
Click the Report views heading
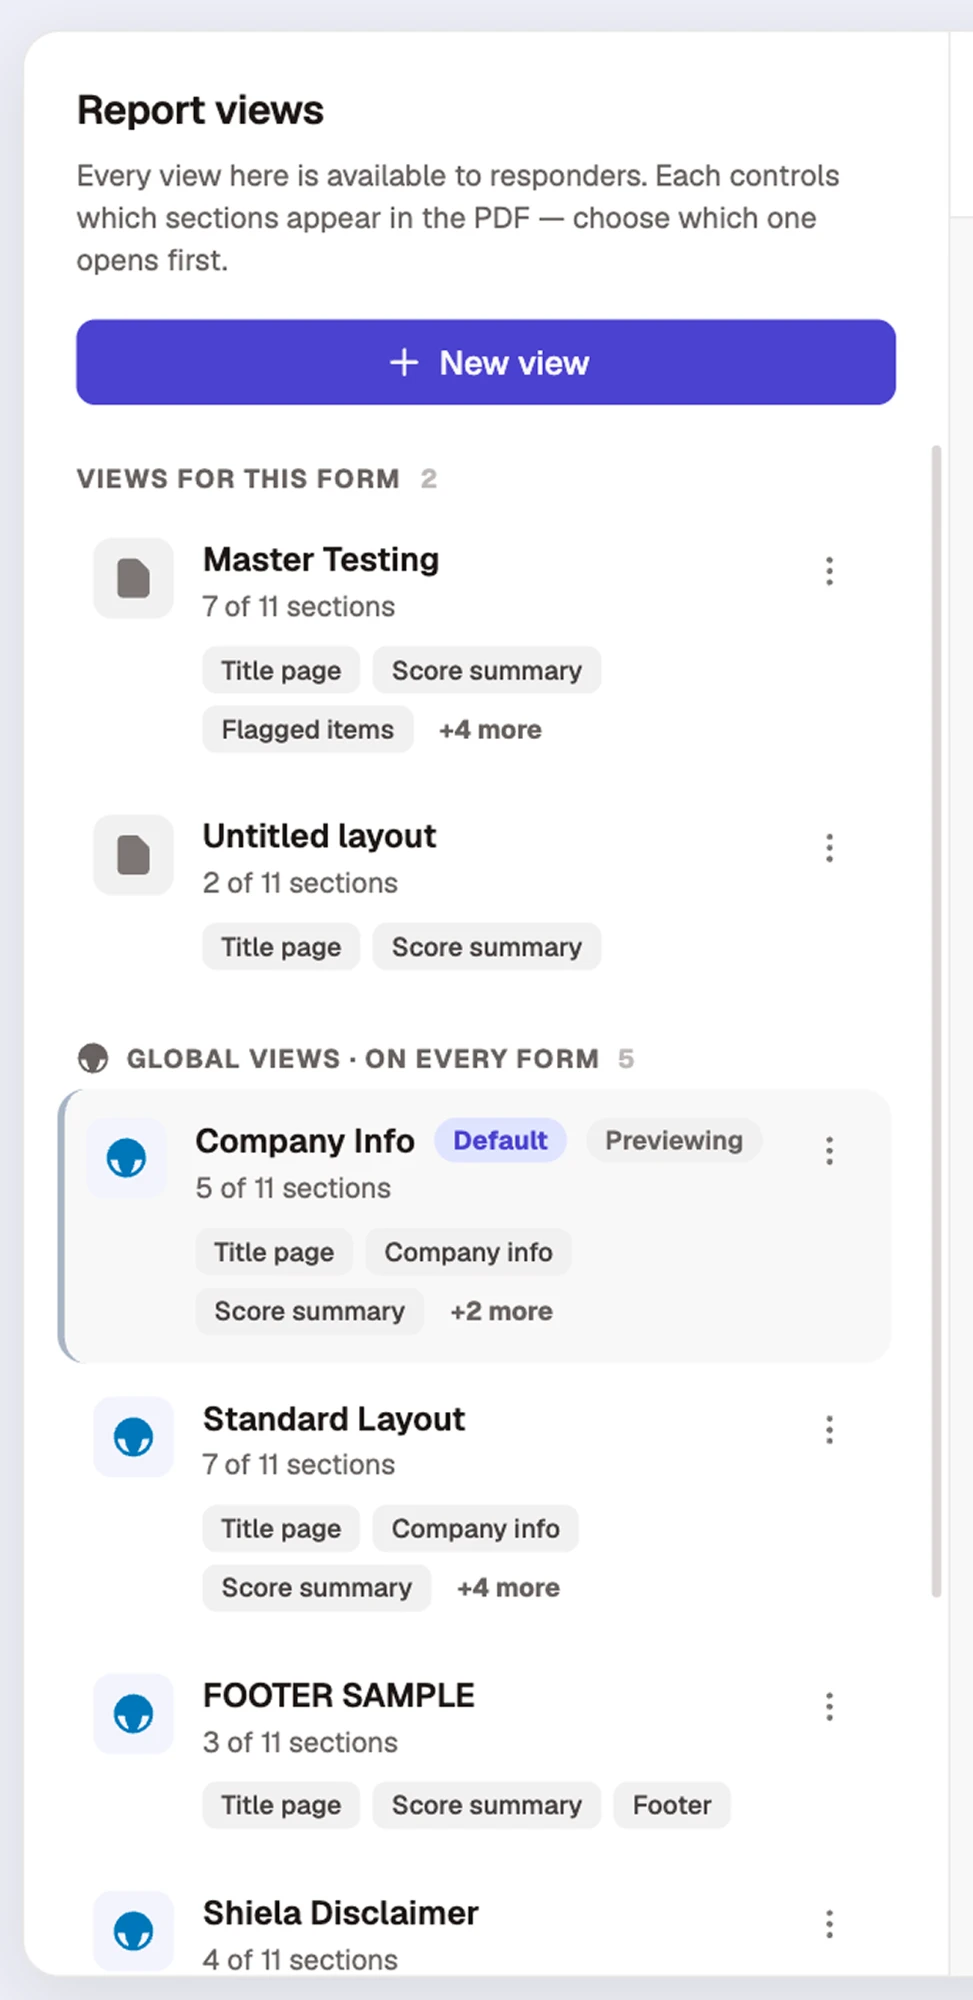[x=201, y=110]
